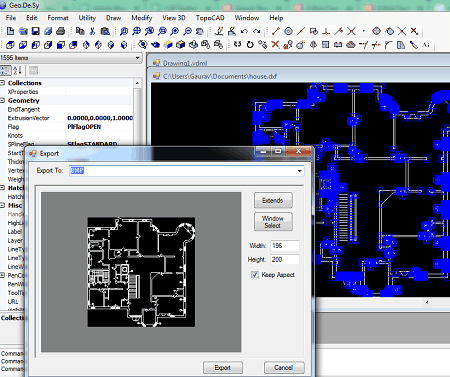Open the Utility menu
The image size is (450, 377).
pyautogui.click(x=87, y=18)
